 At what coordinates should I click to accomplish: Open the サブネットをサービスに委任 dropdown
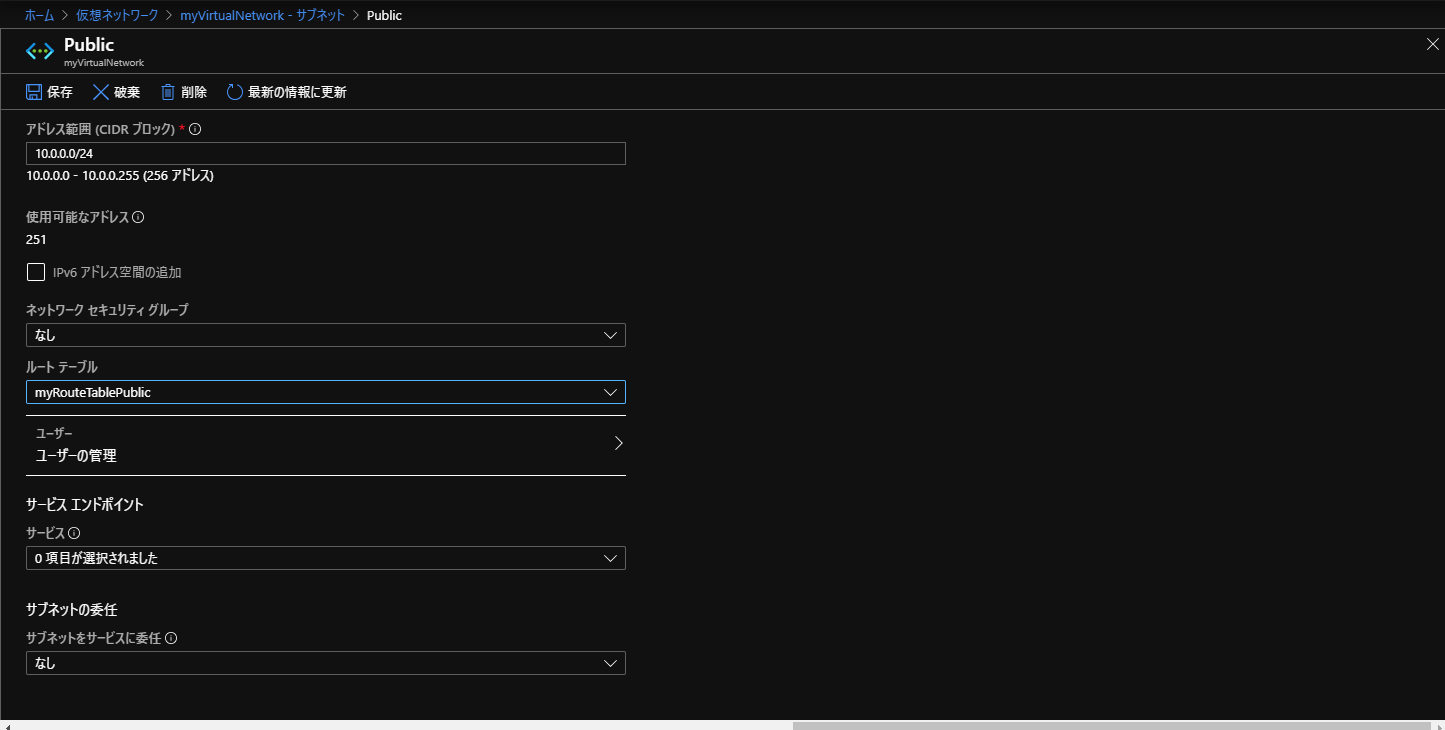click(x=326, y=663)
